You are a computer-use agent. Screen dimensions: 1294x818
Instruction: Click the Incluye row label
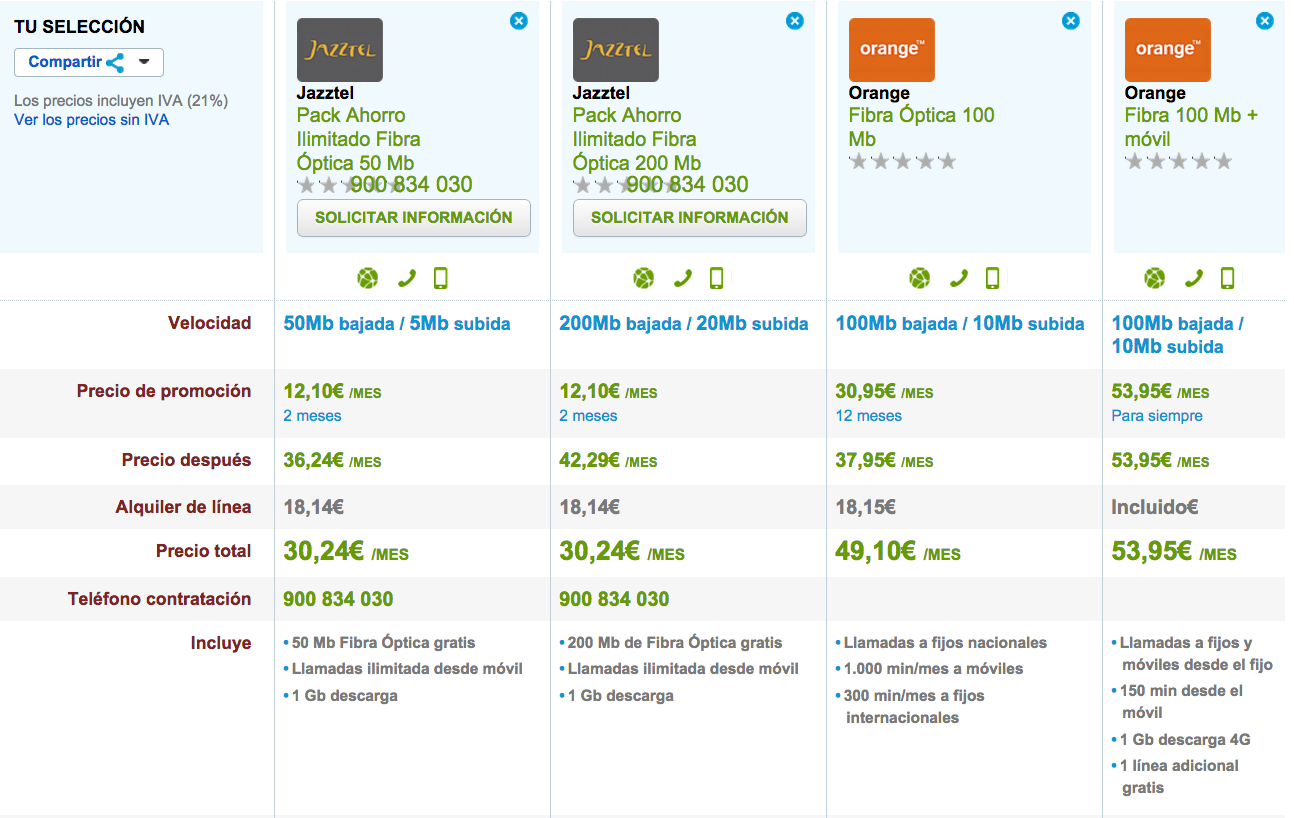[x=221, y=643]
